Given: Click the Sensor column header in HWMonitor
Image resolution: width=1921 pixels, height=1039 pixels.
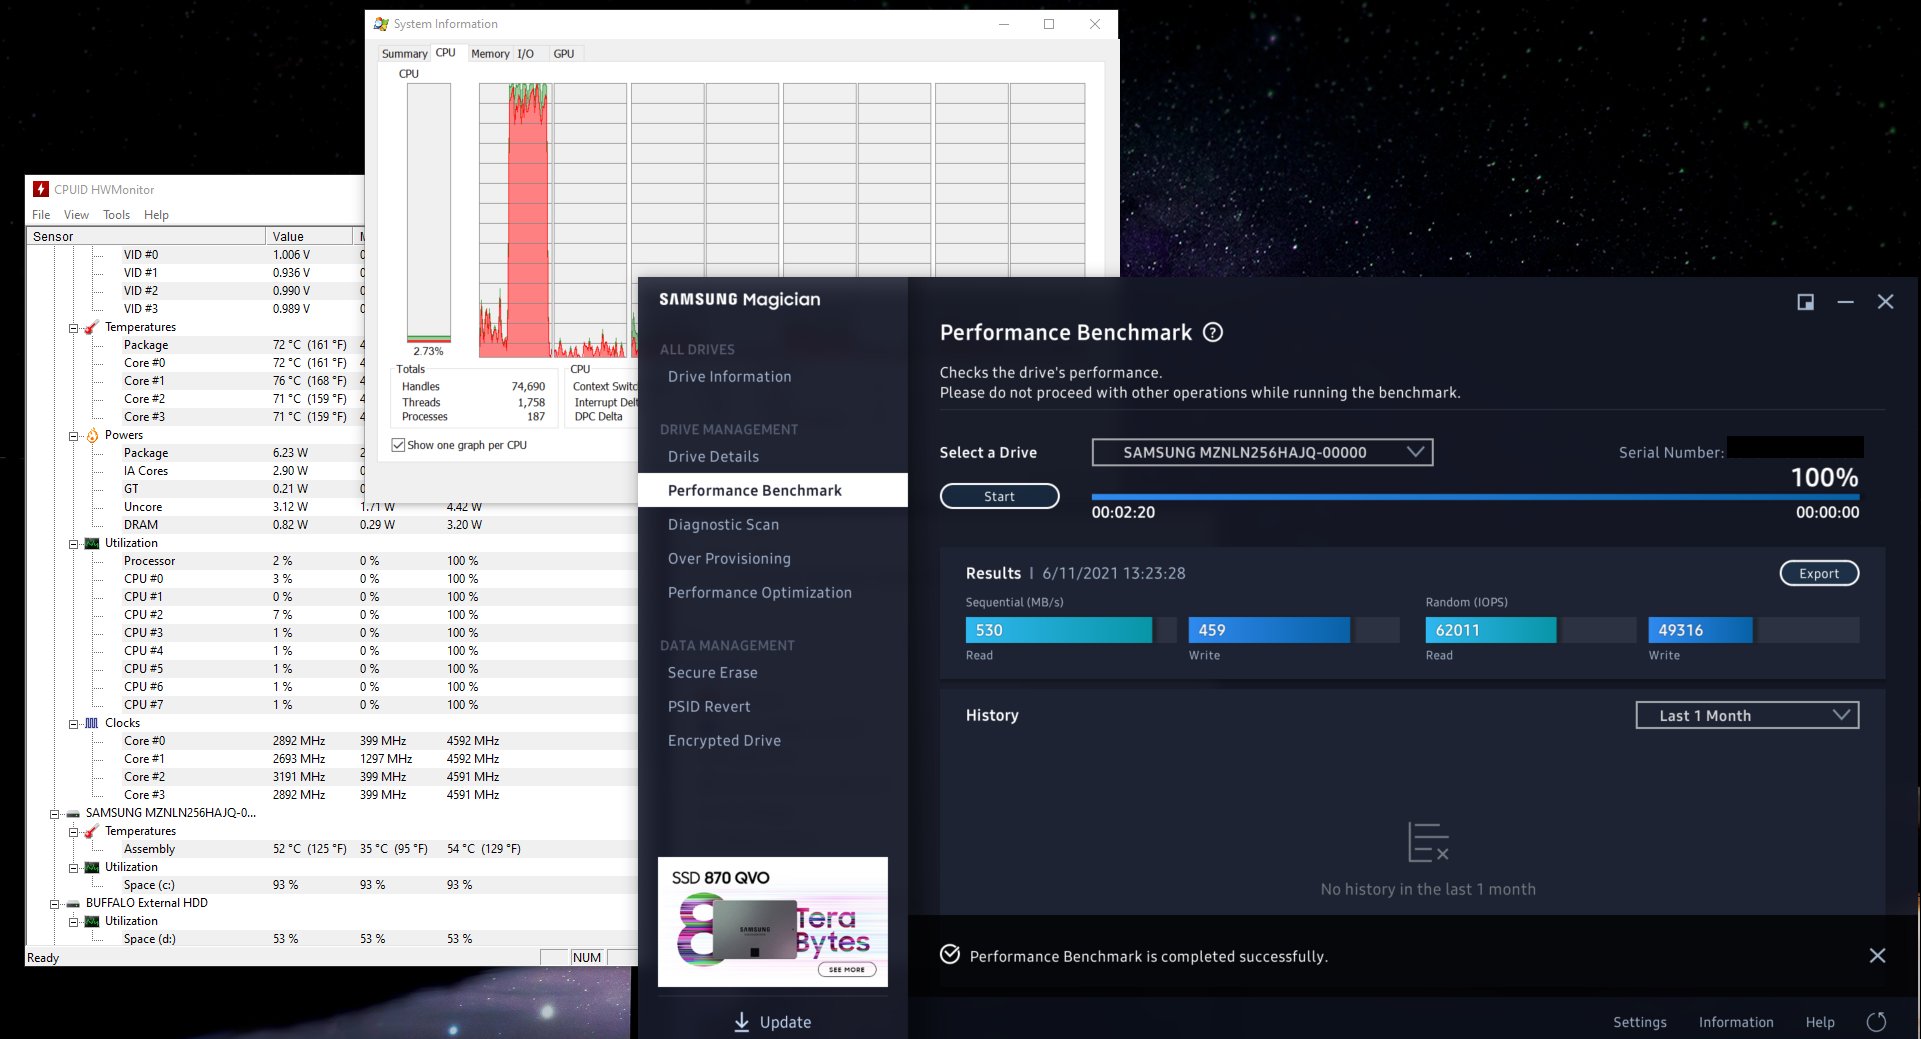Looking at the screenshot, I should [147, 236].
